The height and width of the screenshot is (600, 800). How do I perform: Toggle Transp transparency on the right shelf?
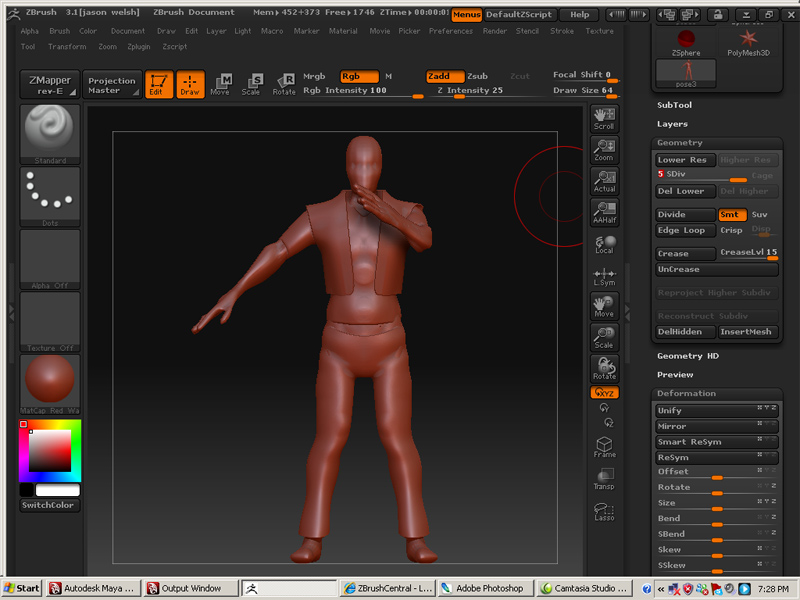click(604, 480)
